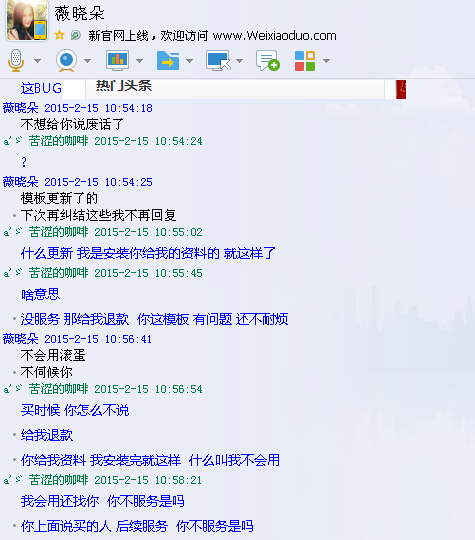Image resolution: width=475 pixels, height=540 pixels.
Task: Start a voice call with microphone icon
Action: 16,61
